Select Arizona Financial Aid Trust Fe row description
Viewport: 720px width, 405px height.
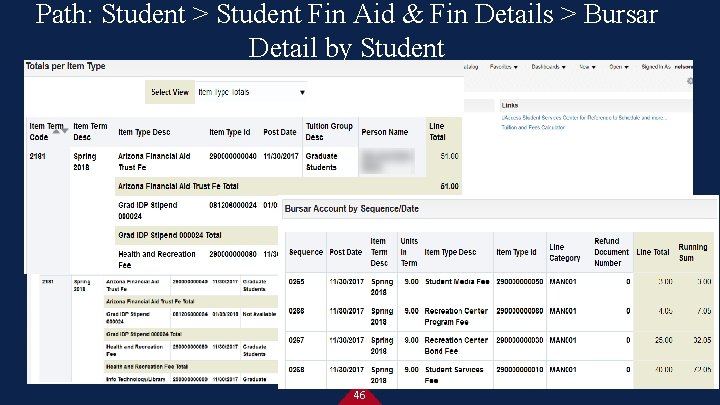click(x=154, y=162)
